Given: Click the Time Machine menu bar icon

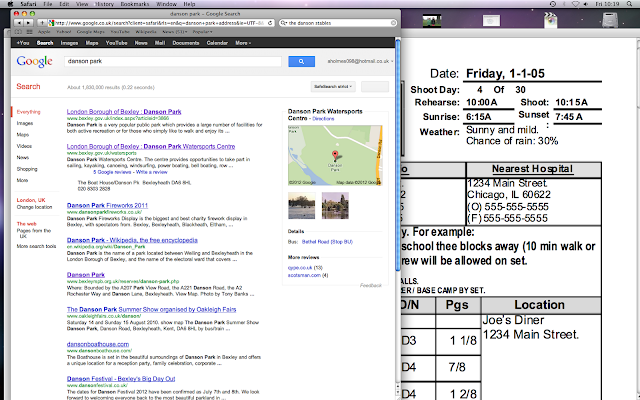Looking at the screenshot, I should tap(553, 4).
